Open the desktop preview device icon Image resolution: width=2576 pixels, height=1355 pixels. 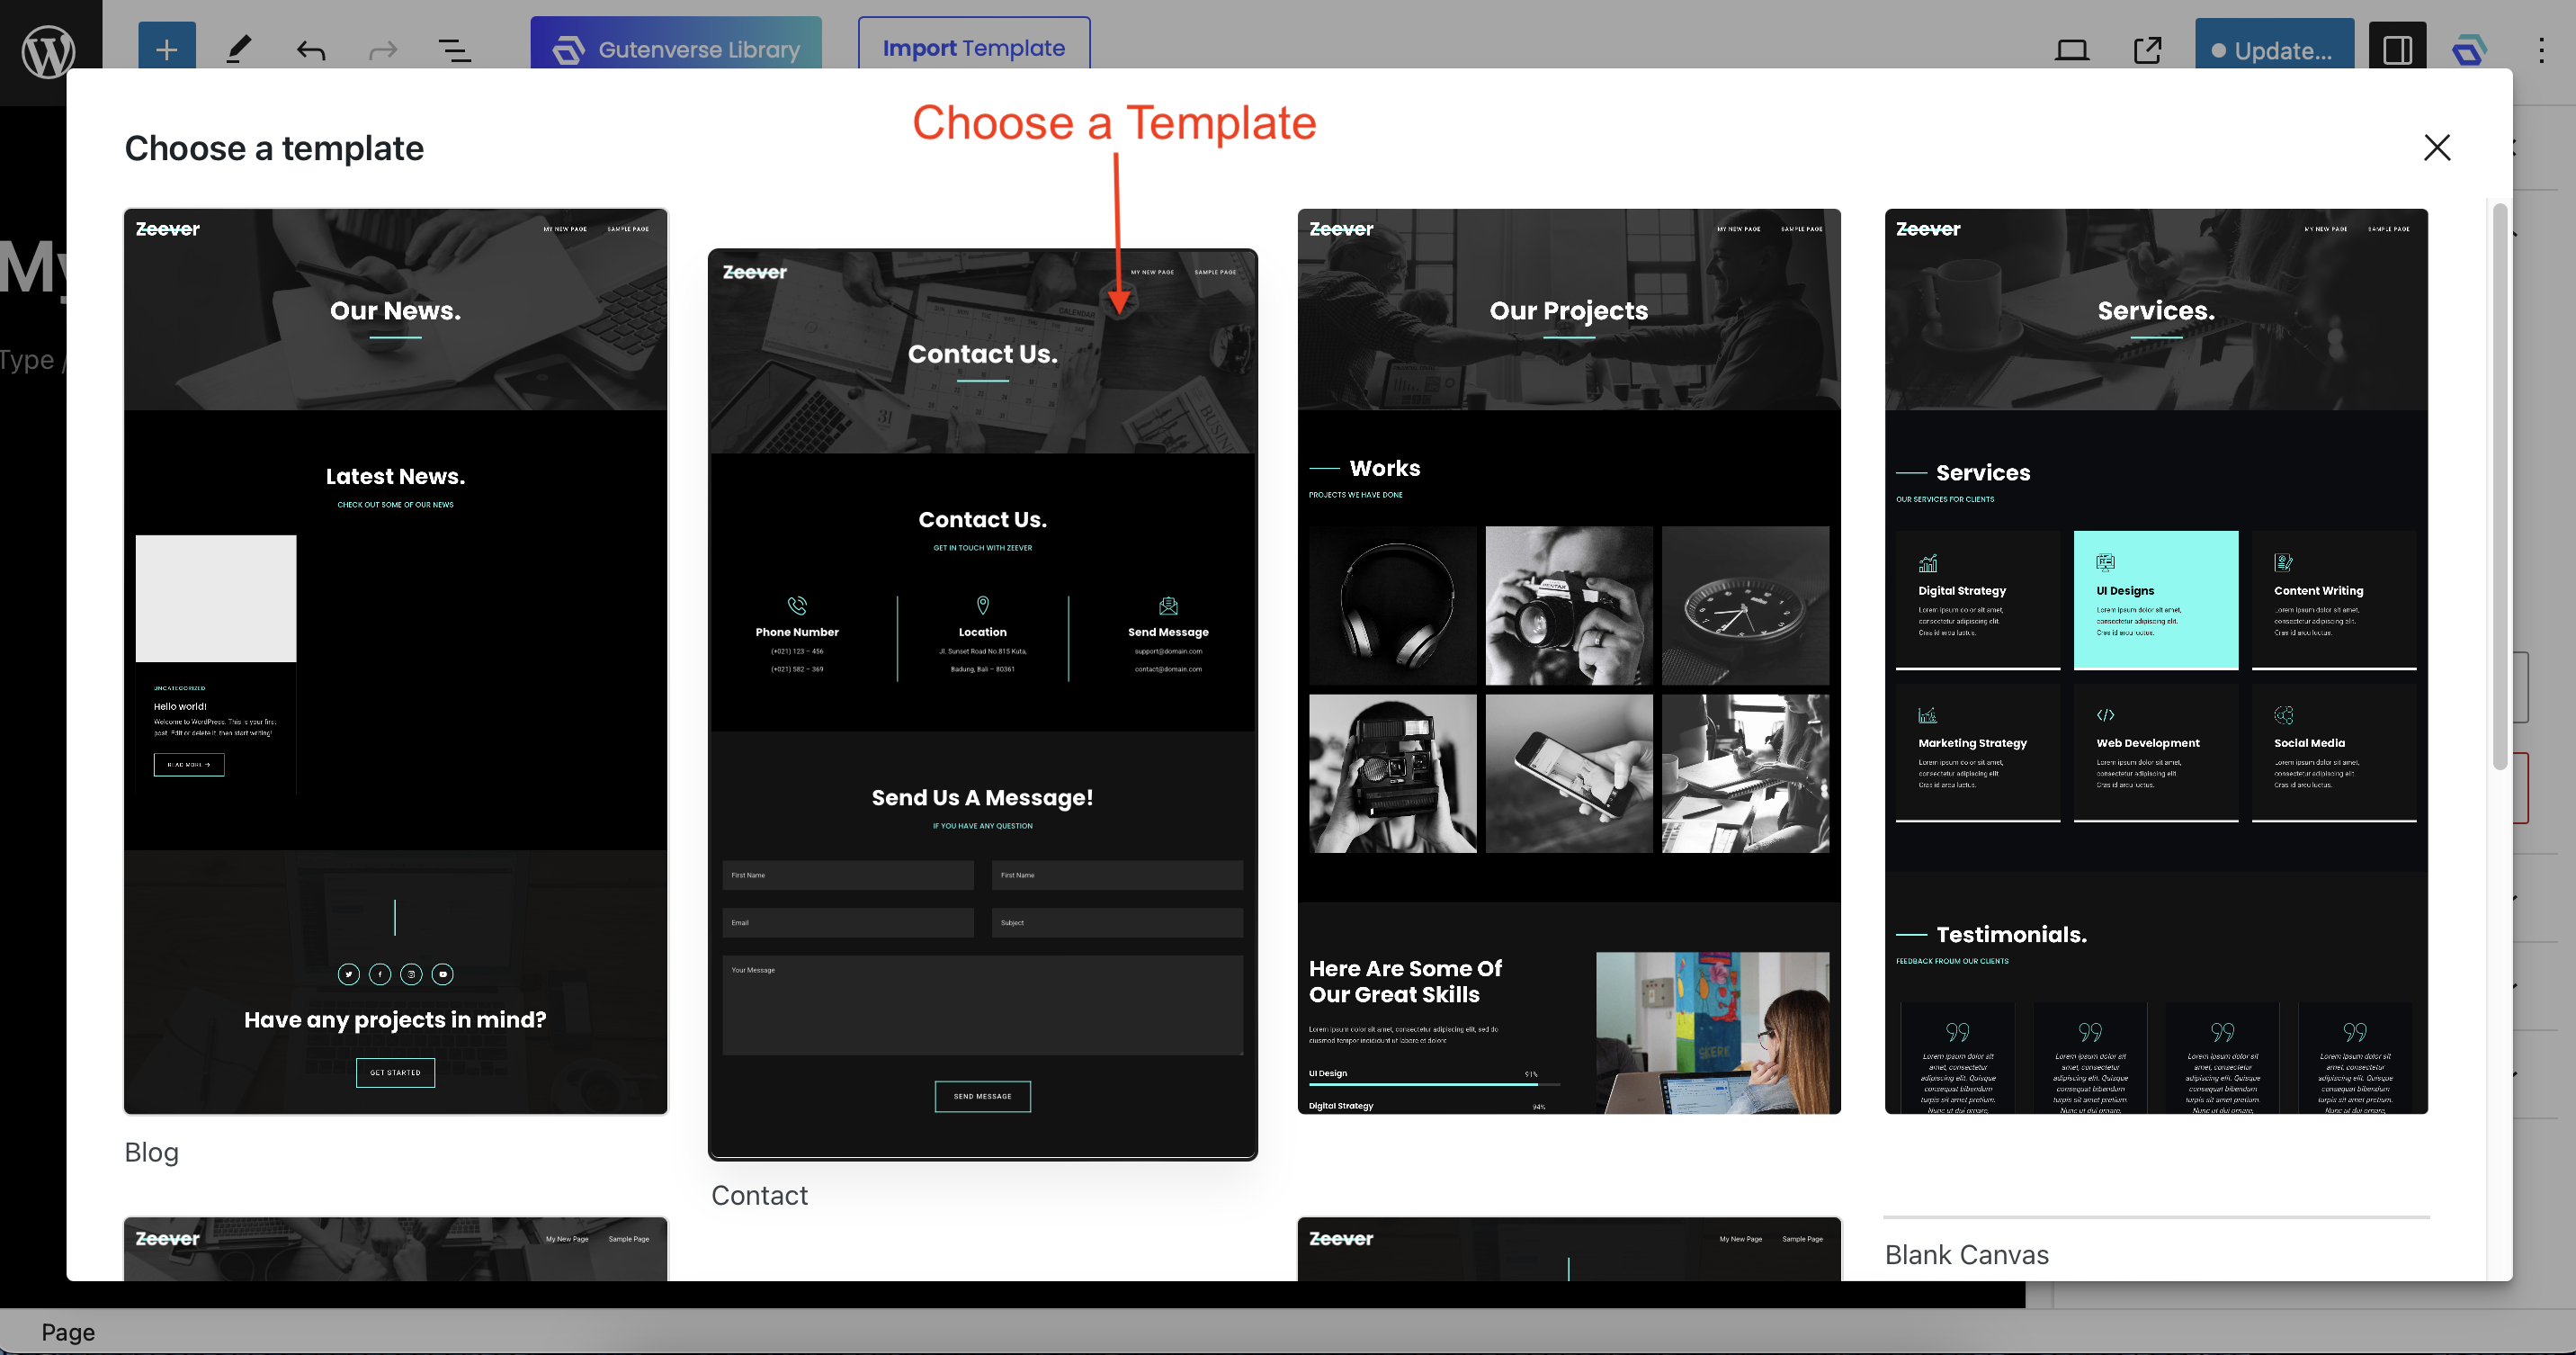coord(2072,50)
